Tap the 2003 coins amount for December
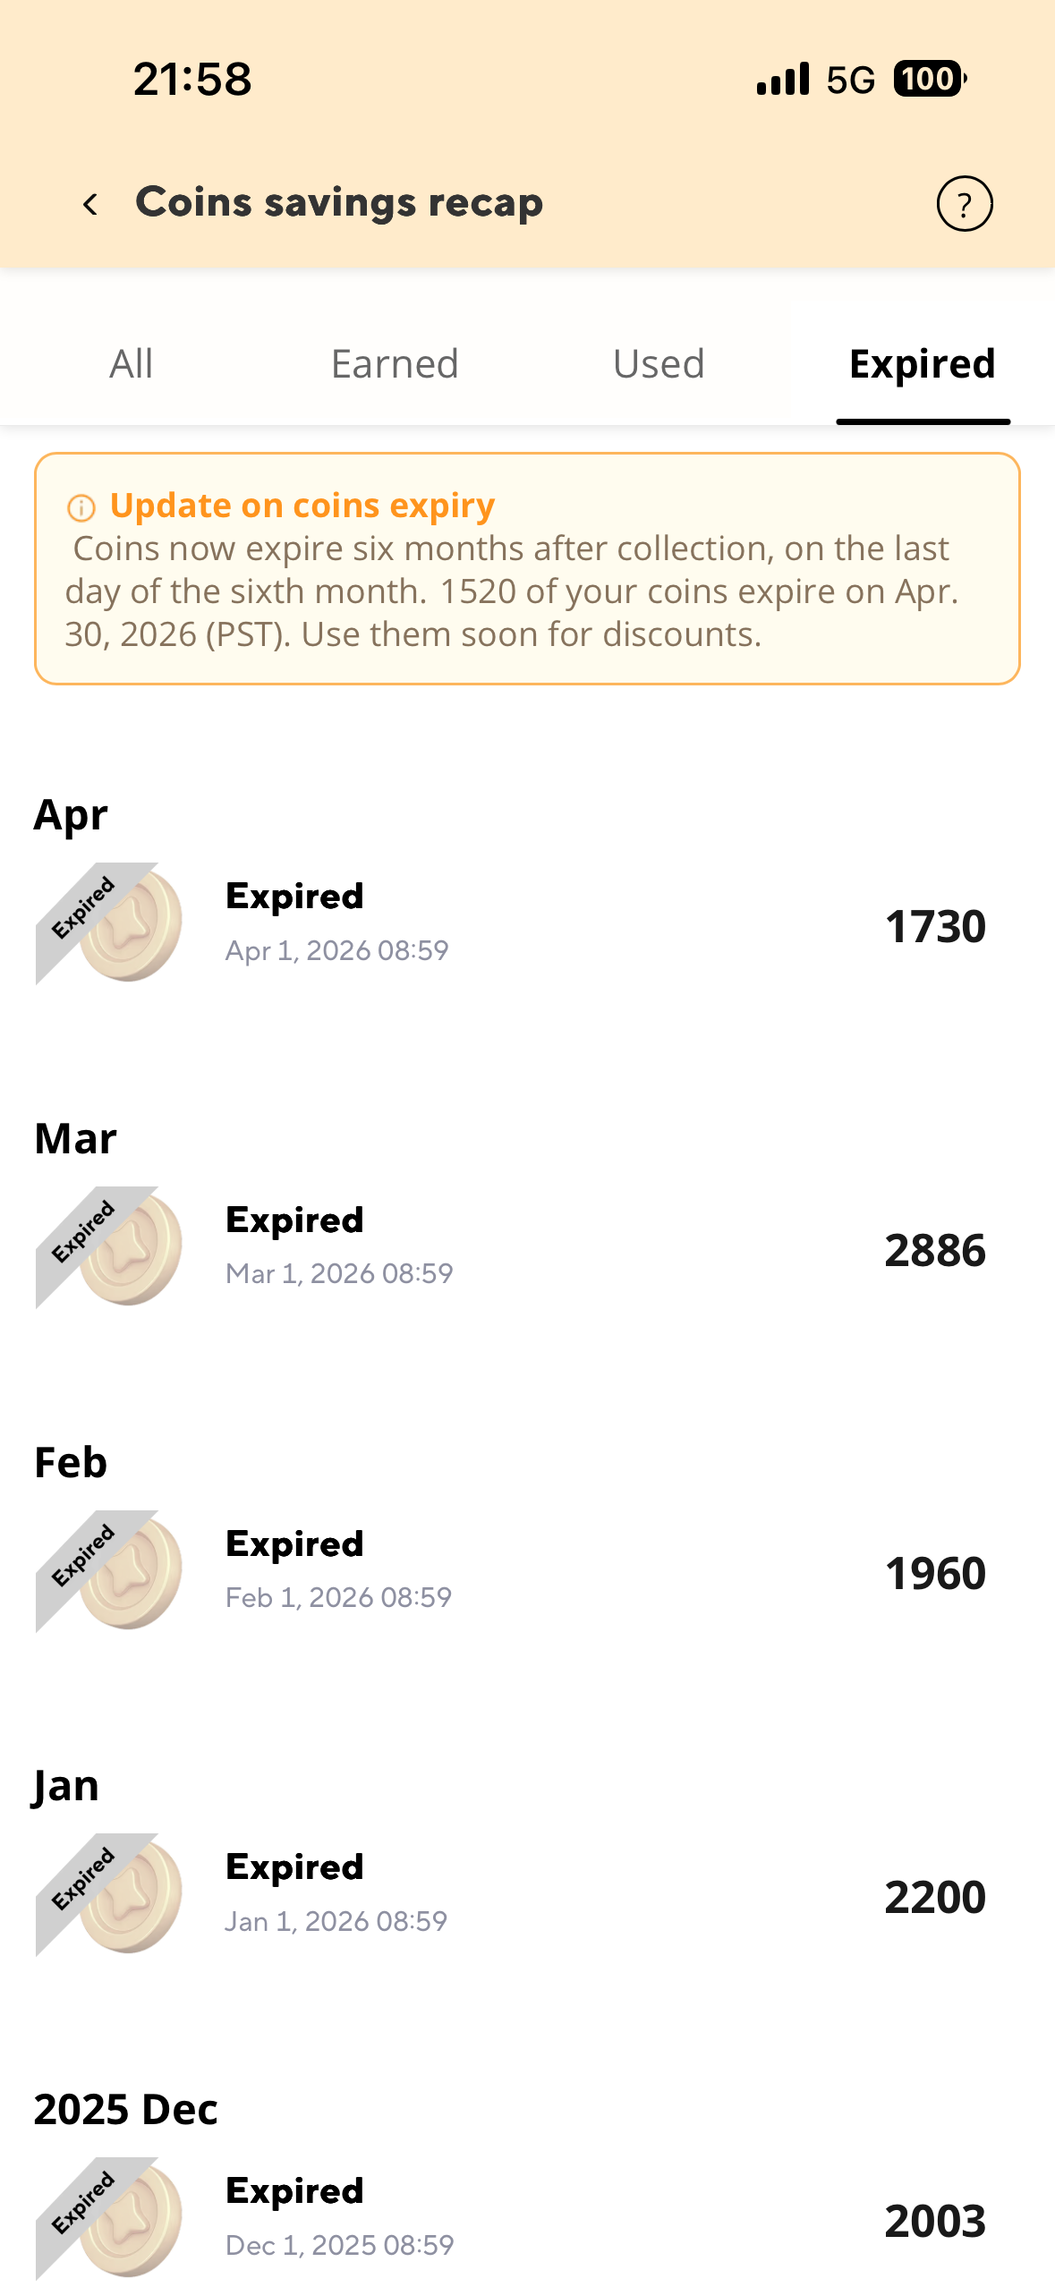 (x=935, y=2221)
